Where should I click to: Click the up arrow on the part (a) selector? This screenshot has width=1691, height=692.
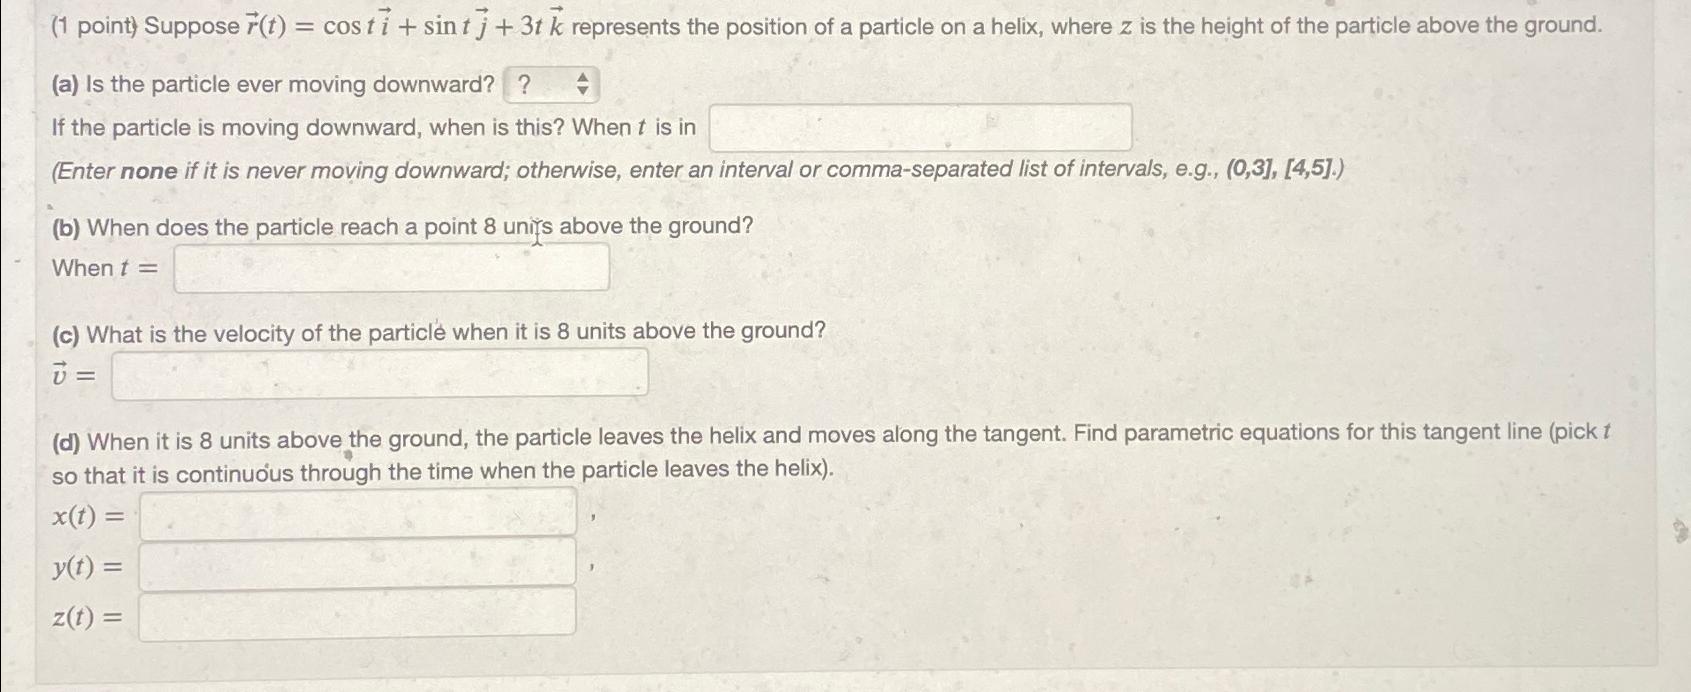click(x=583, y=78)
